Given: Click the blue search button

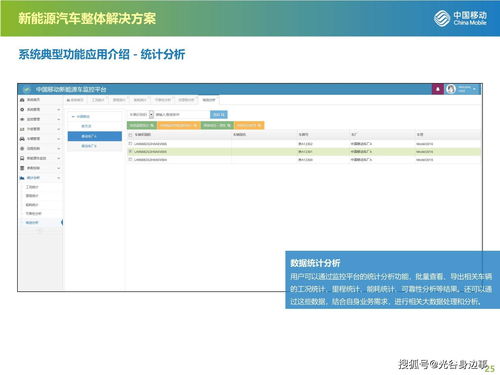Looking at the screenshot, I should [x=219, y=114].
